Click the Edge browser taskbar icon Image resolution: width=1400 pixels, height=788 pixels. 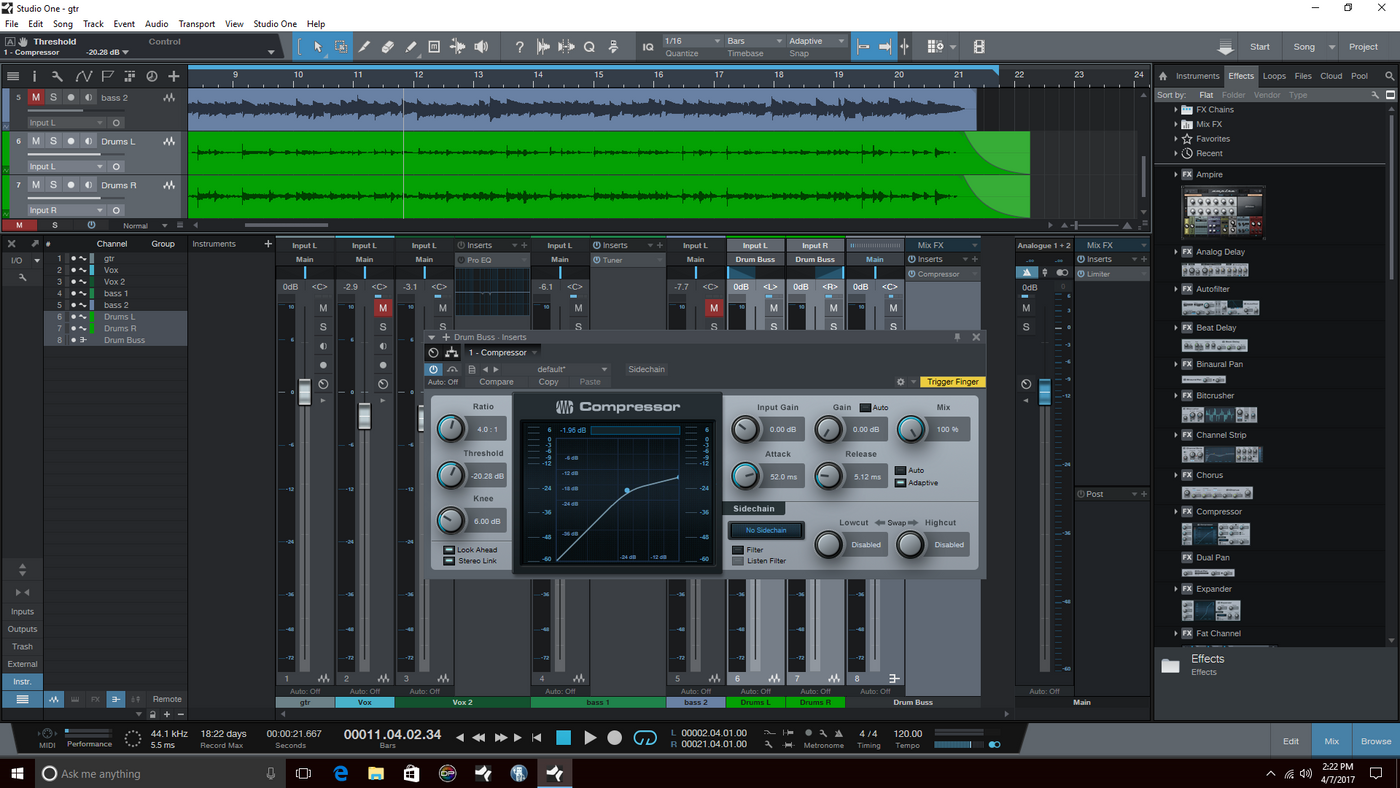[340, 773]
